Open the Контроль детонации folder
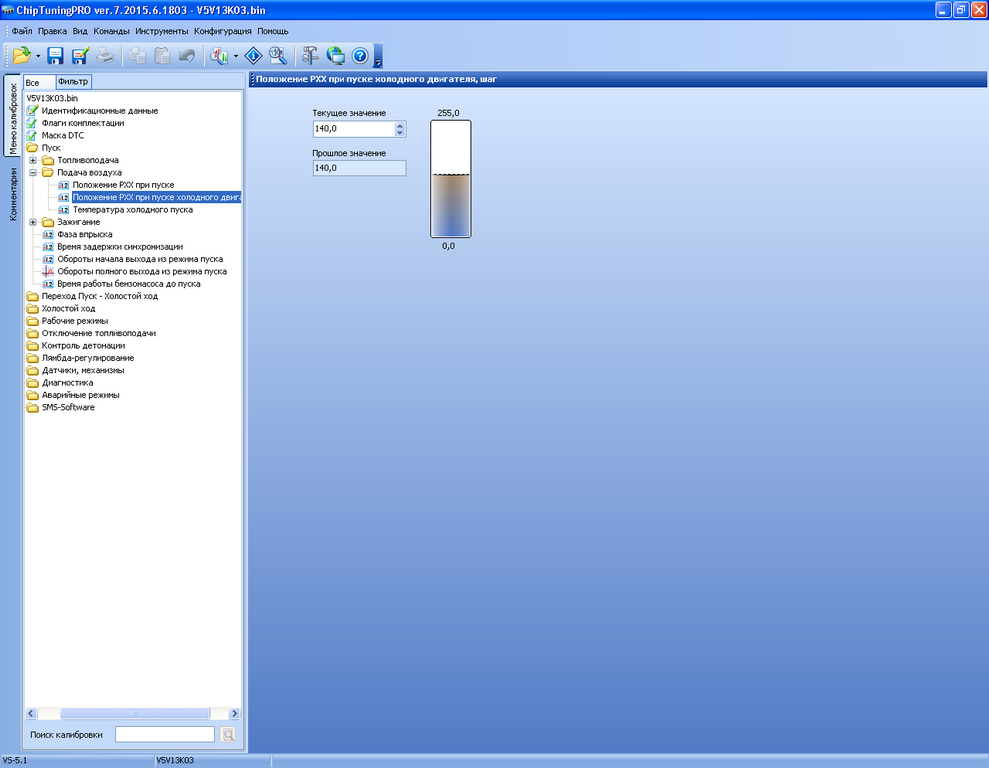This screenshot has width=989, height=768. pyautogui.click(x=83, y=346)
